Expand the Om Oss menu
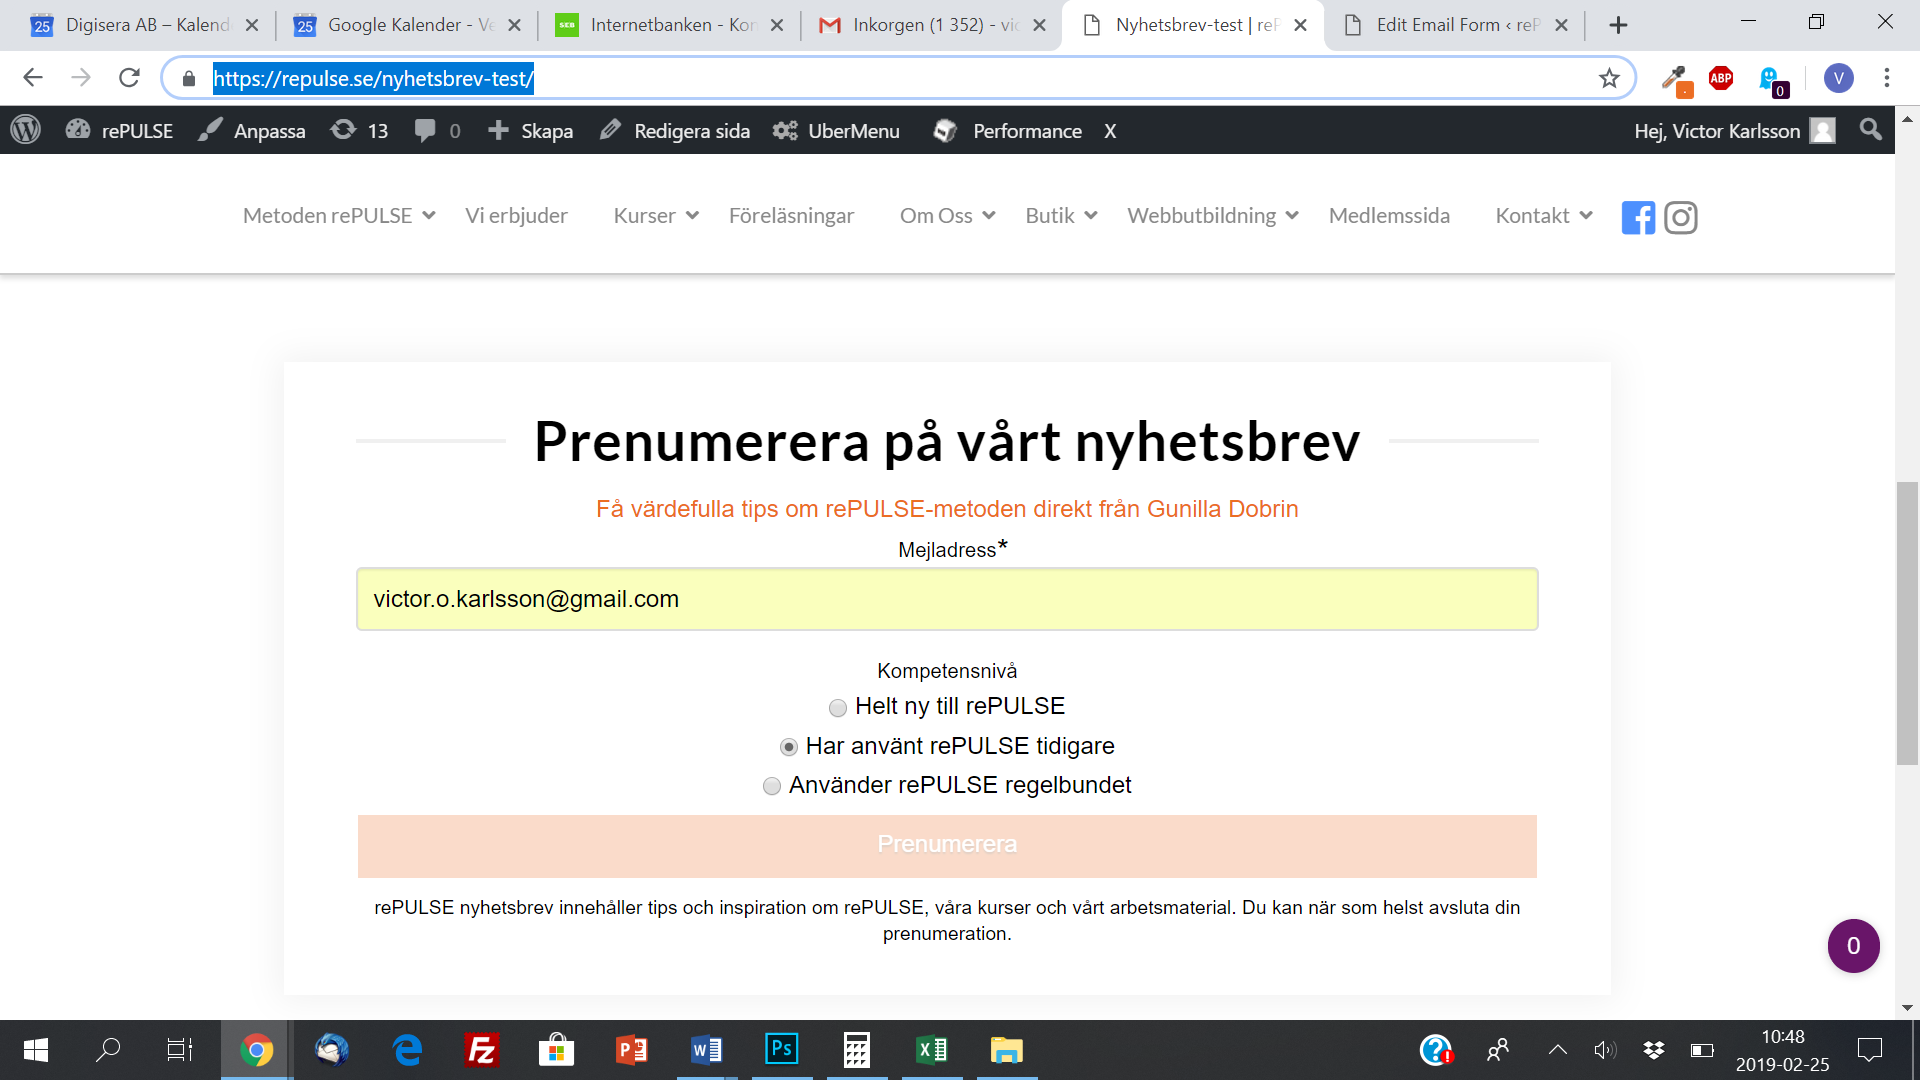 [947, 216]
